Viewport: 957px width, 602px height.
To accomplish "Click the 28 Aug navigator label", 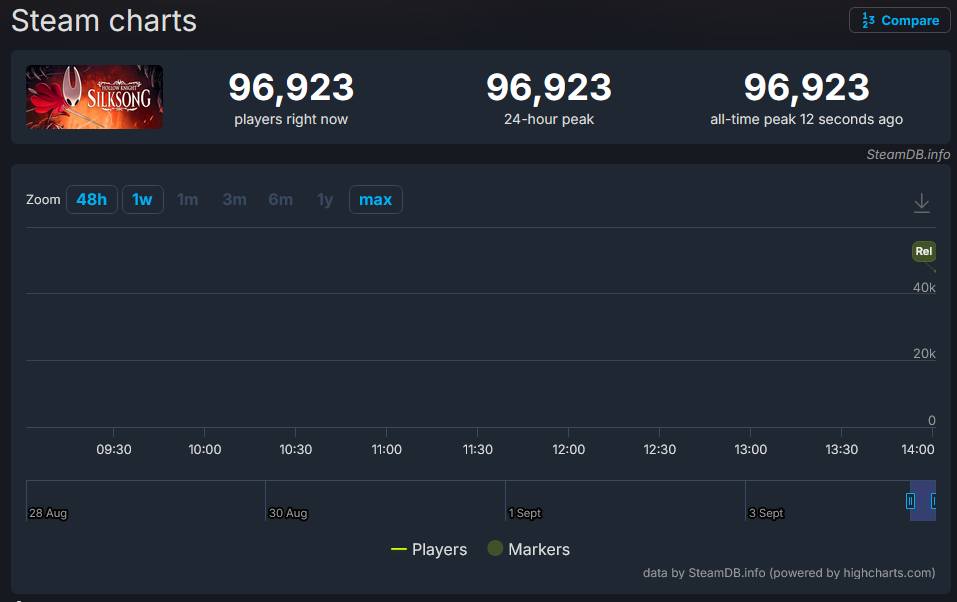I will 48,513.
